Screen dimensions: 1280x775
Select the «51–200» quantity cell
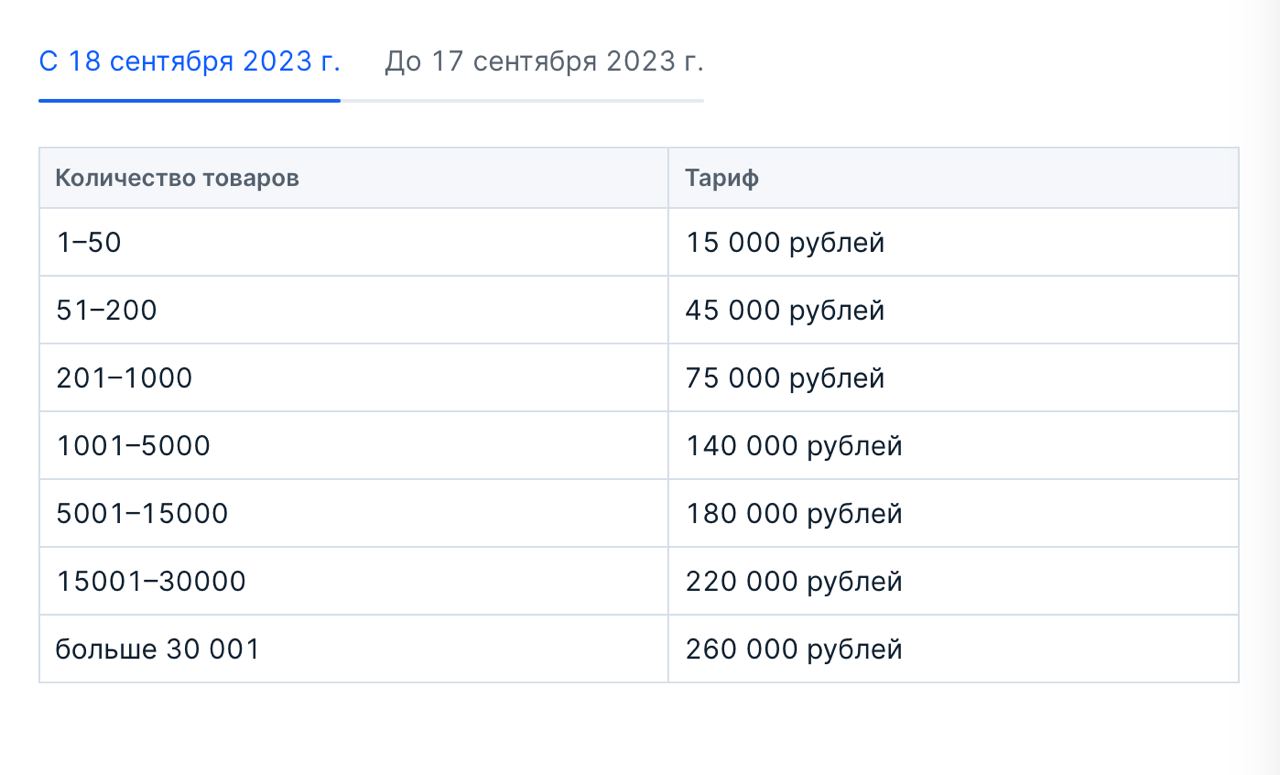(107, 311)
